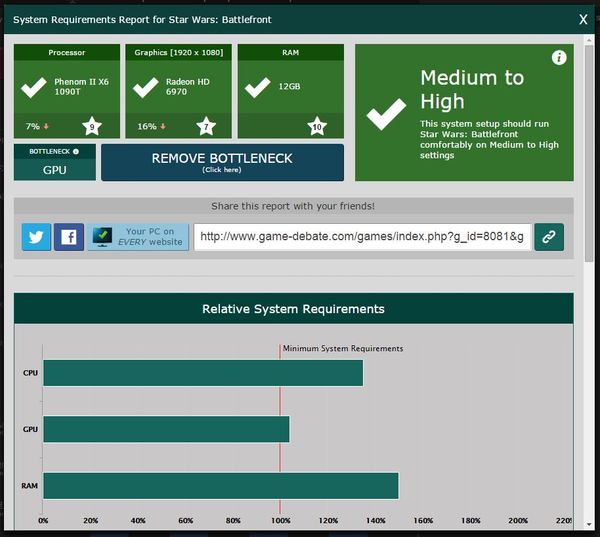The height and width of the screenshot is (537, 600).
Task: Select the report URL text field
Action: (x=363, y=237)
